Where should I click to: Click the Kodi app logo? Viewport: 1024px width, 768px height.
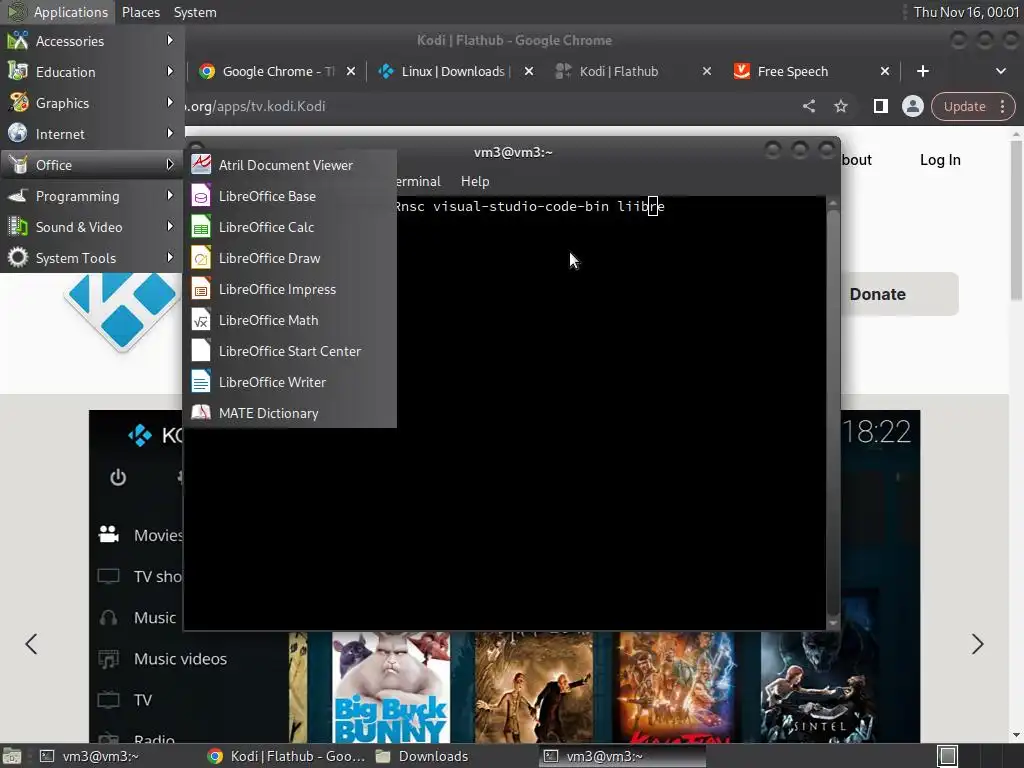[123, 312]
